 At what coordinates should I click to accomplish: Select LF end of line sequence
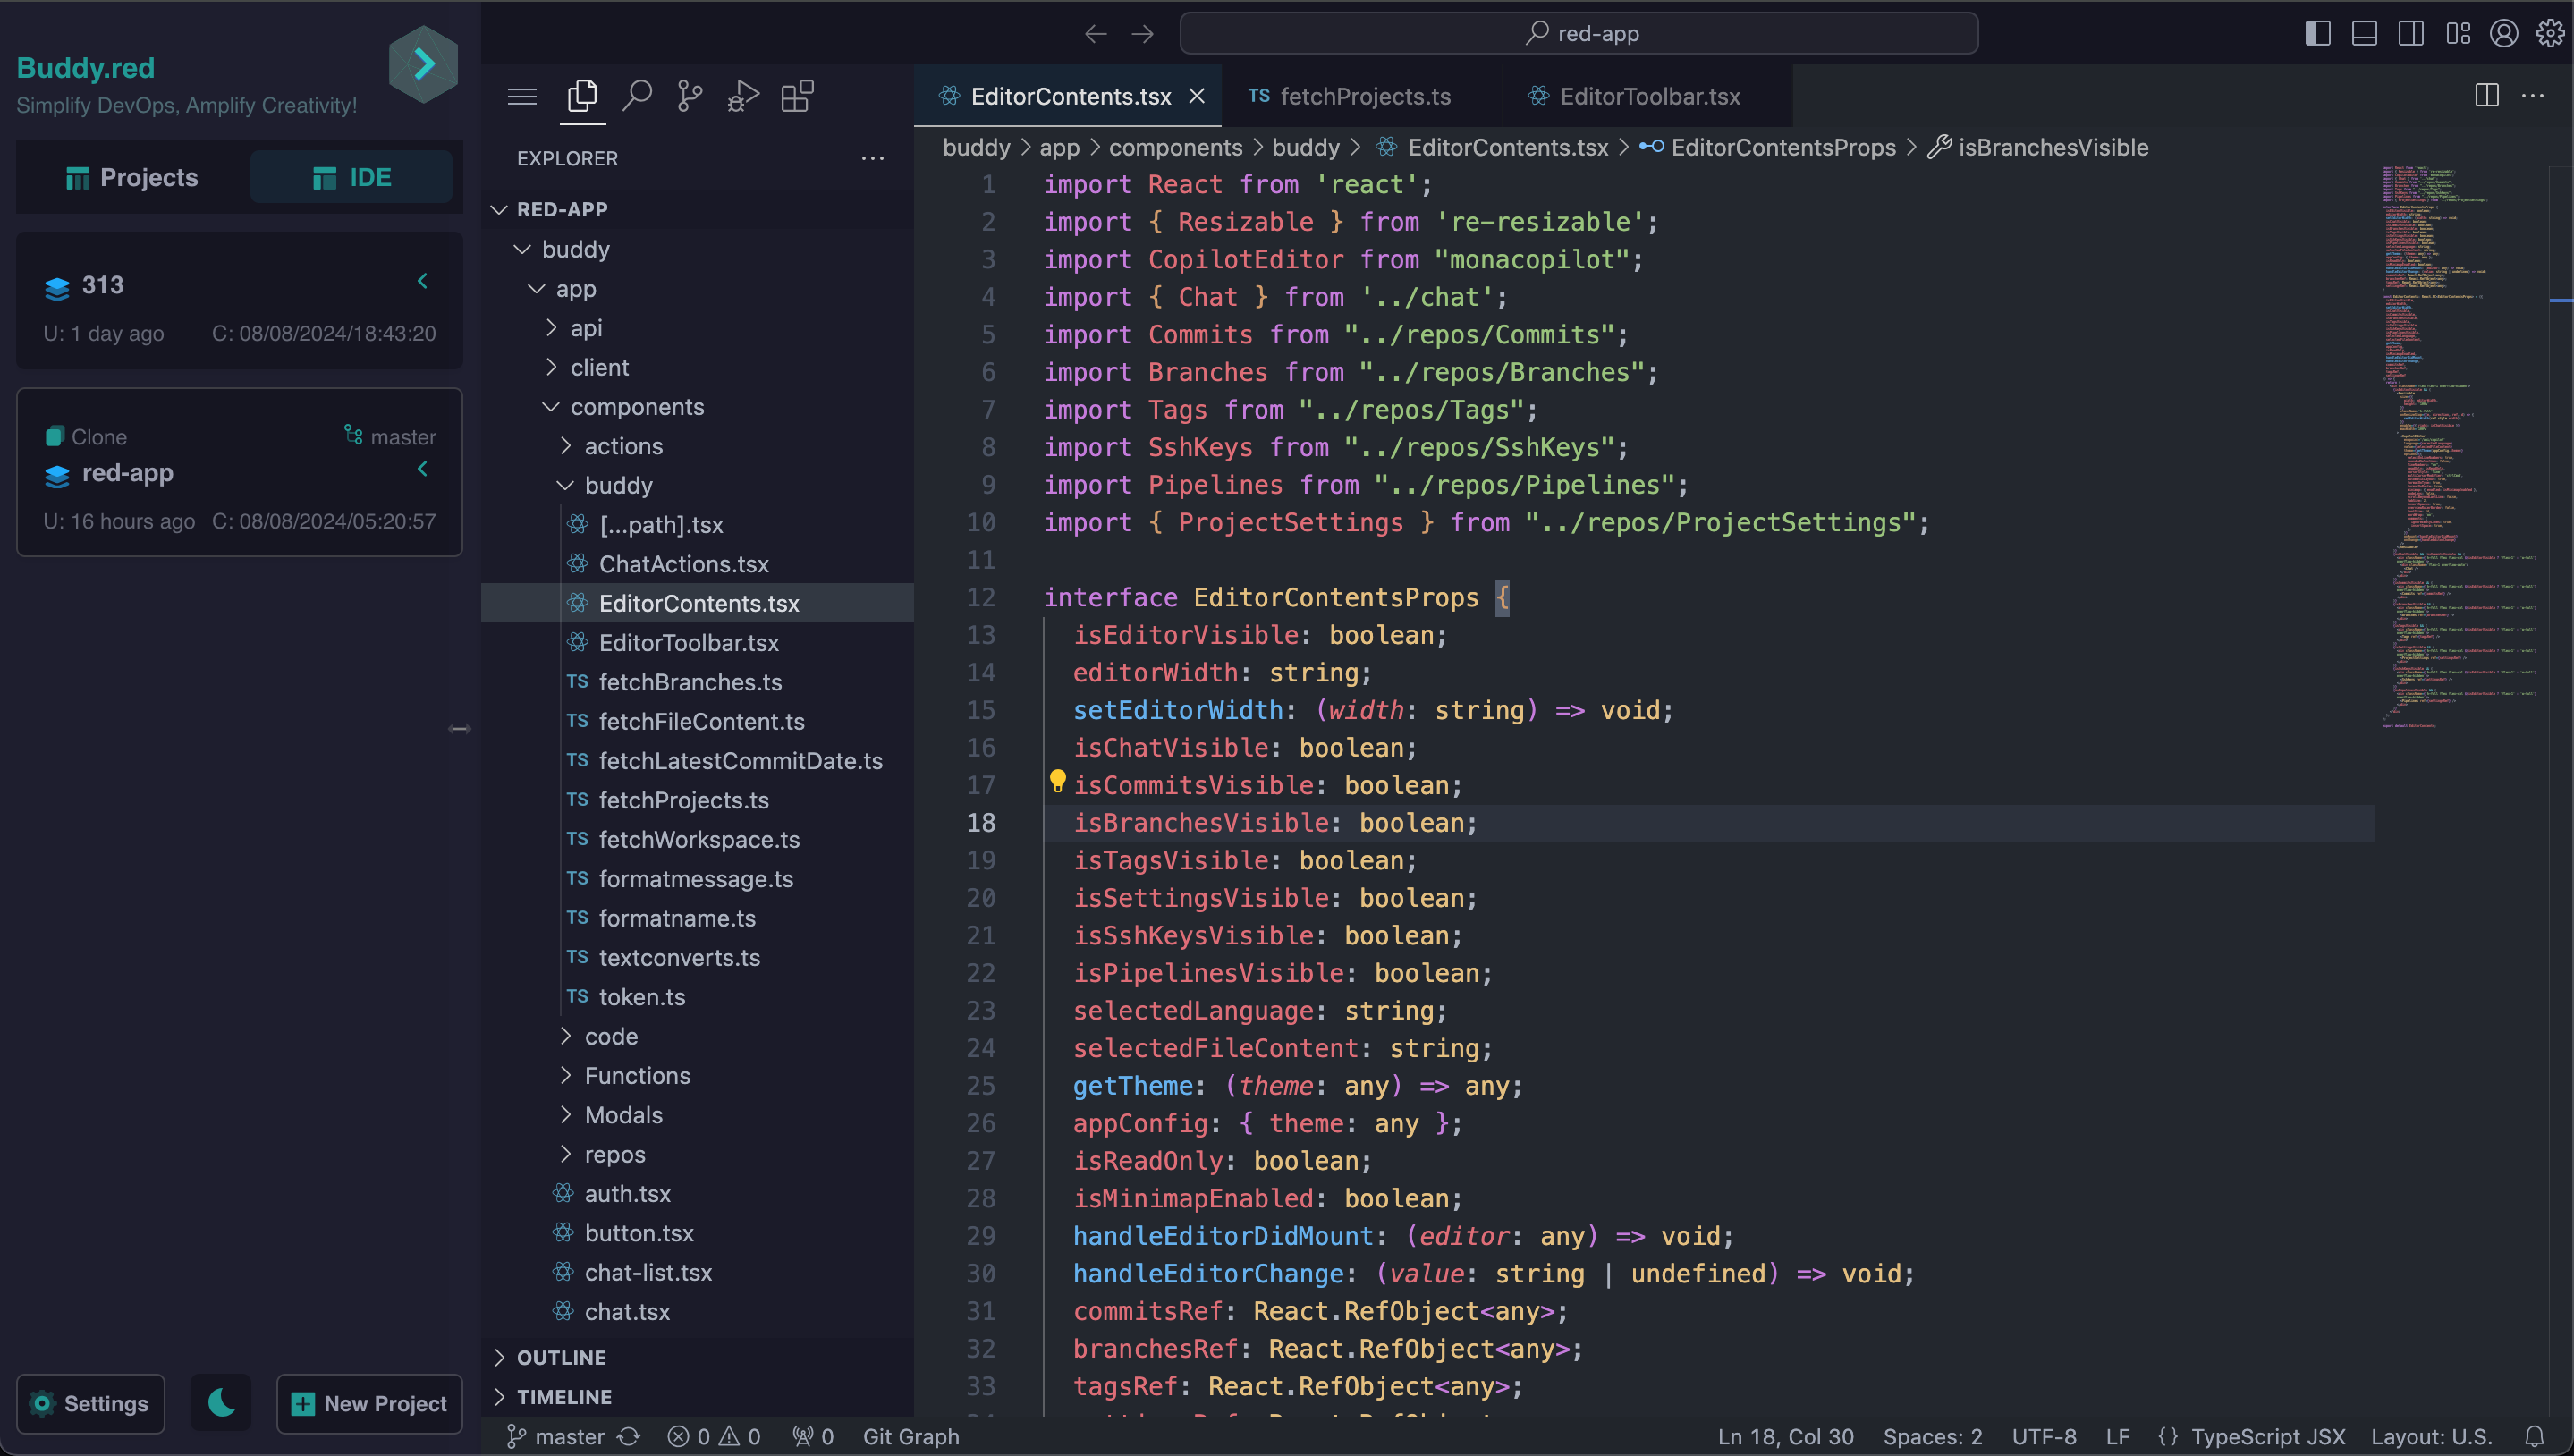coord(2117,1436)
